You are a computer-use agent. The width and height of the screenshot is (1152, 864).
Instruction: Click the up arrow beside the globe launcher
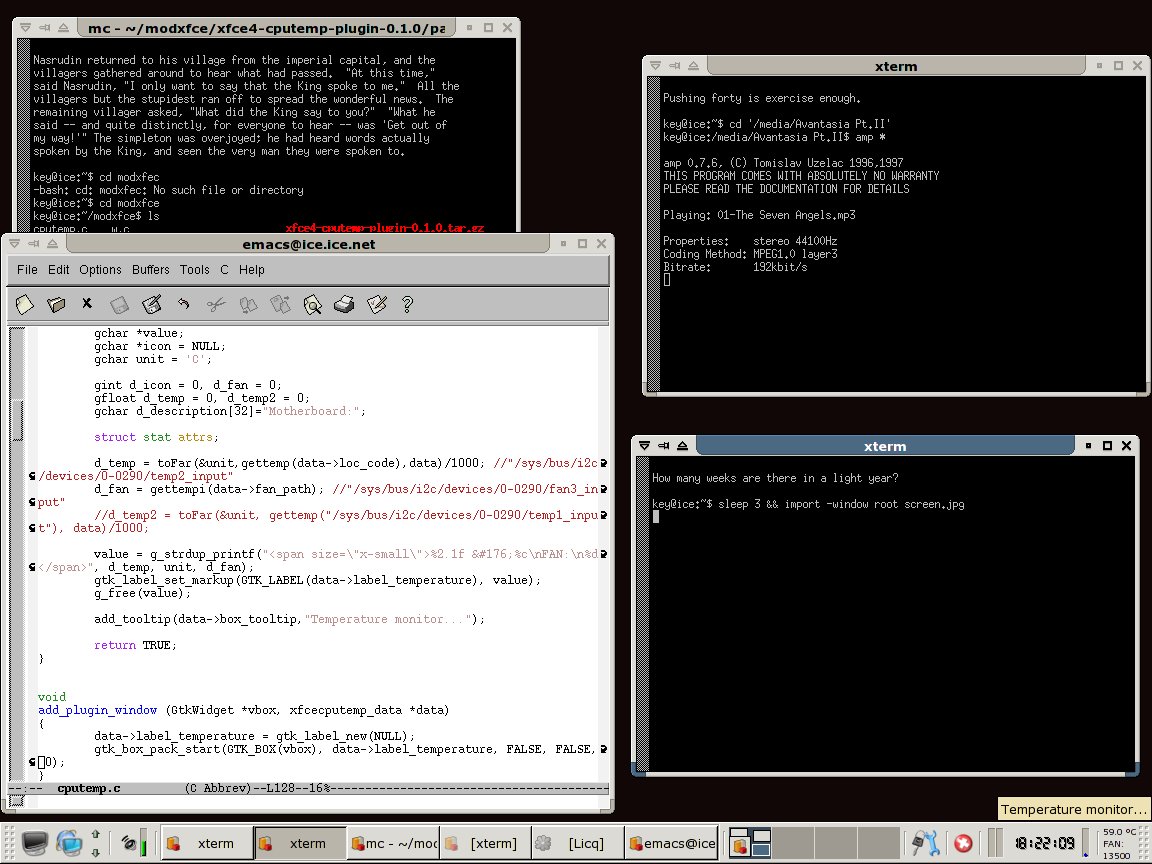coord(96,834)
